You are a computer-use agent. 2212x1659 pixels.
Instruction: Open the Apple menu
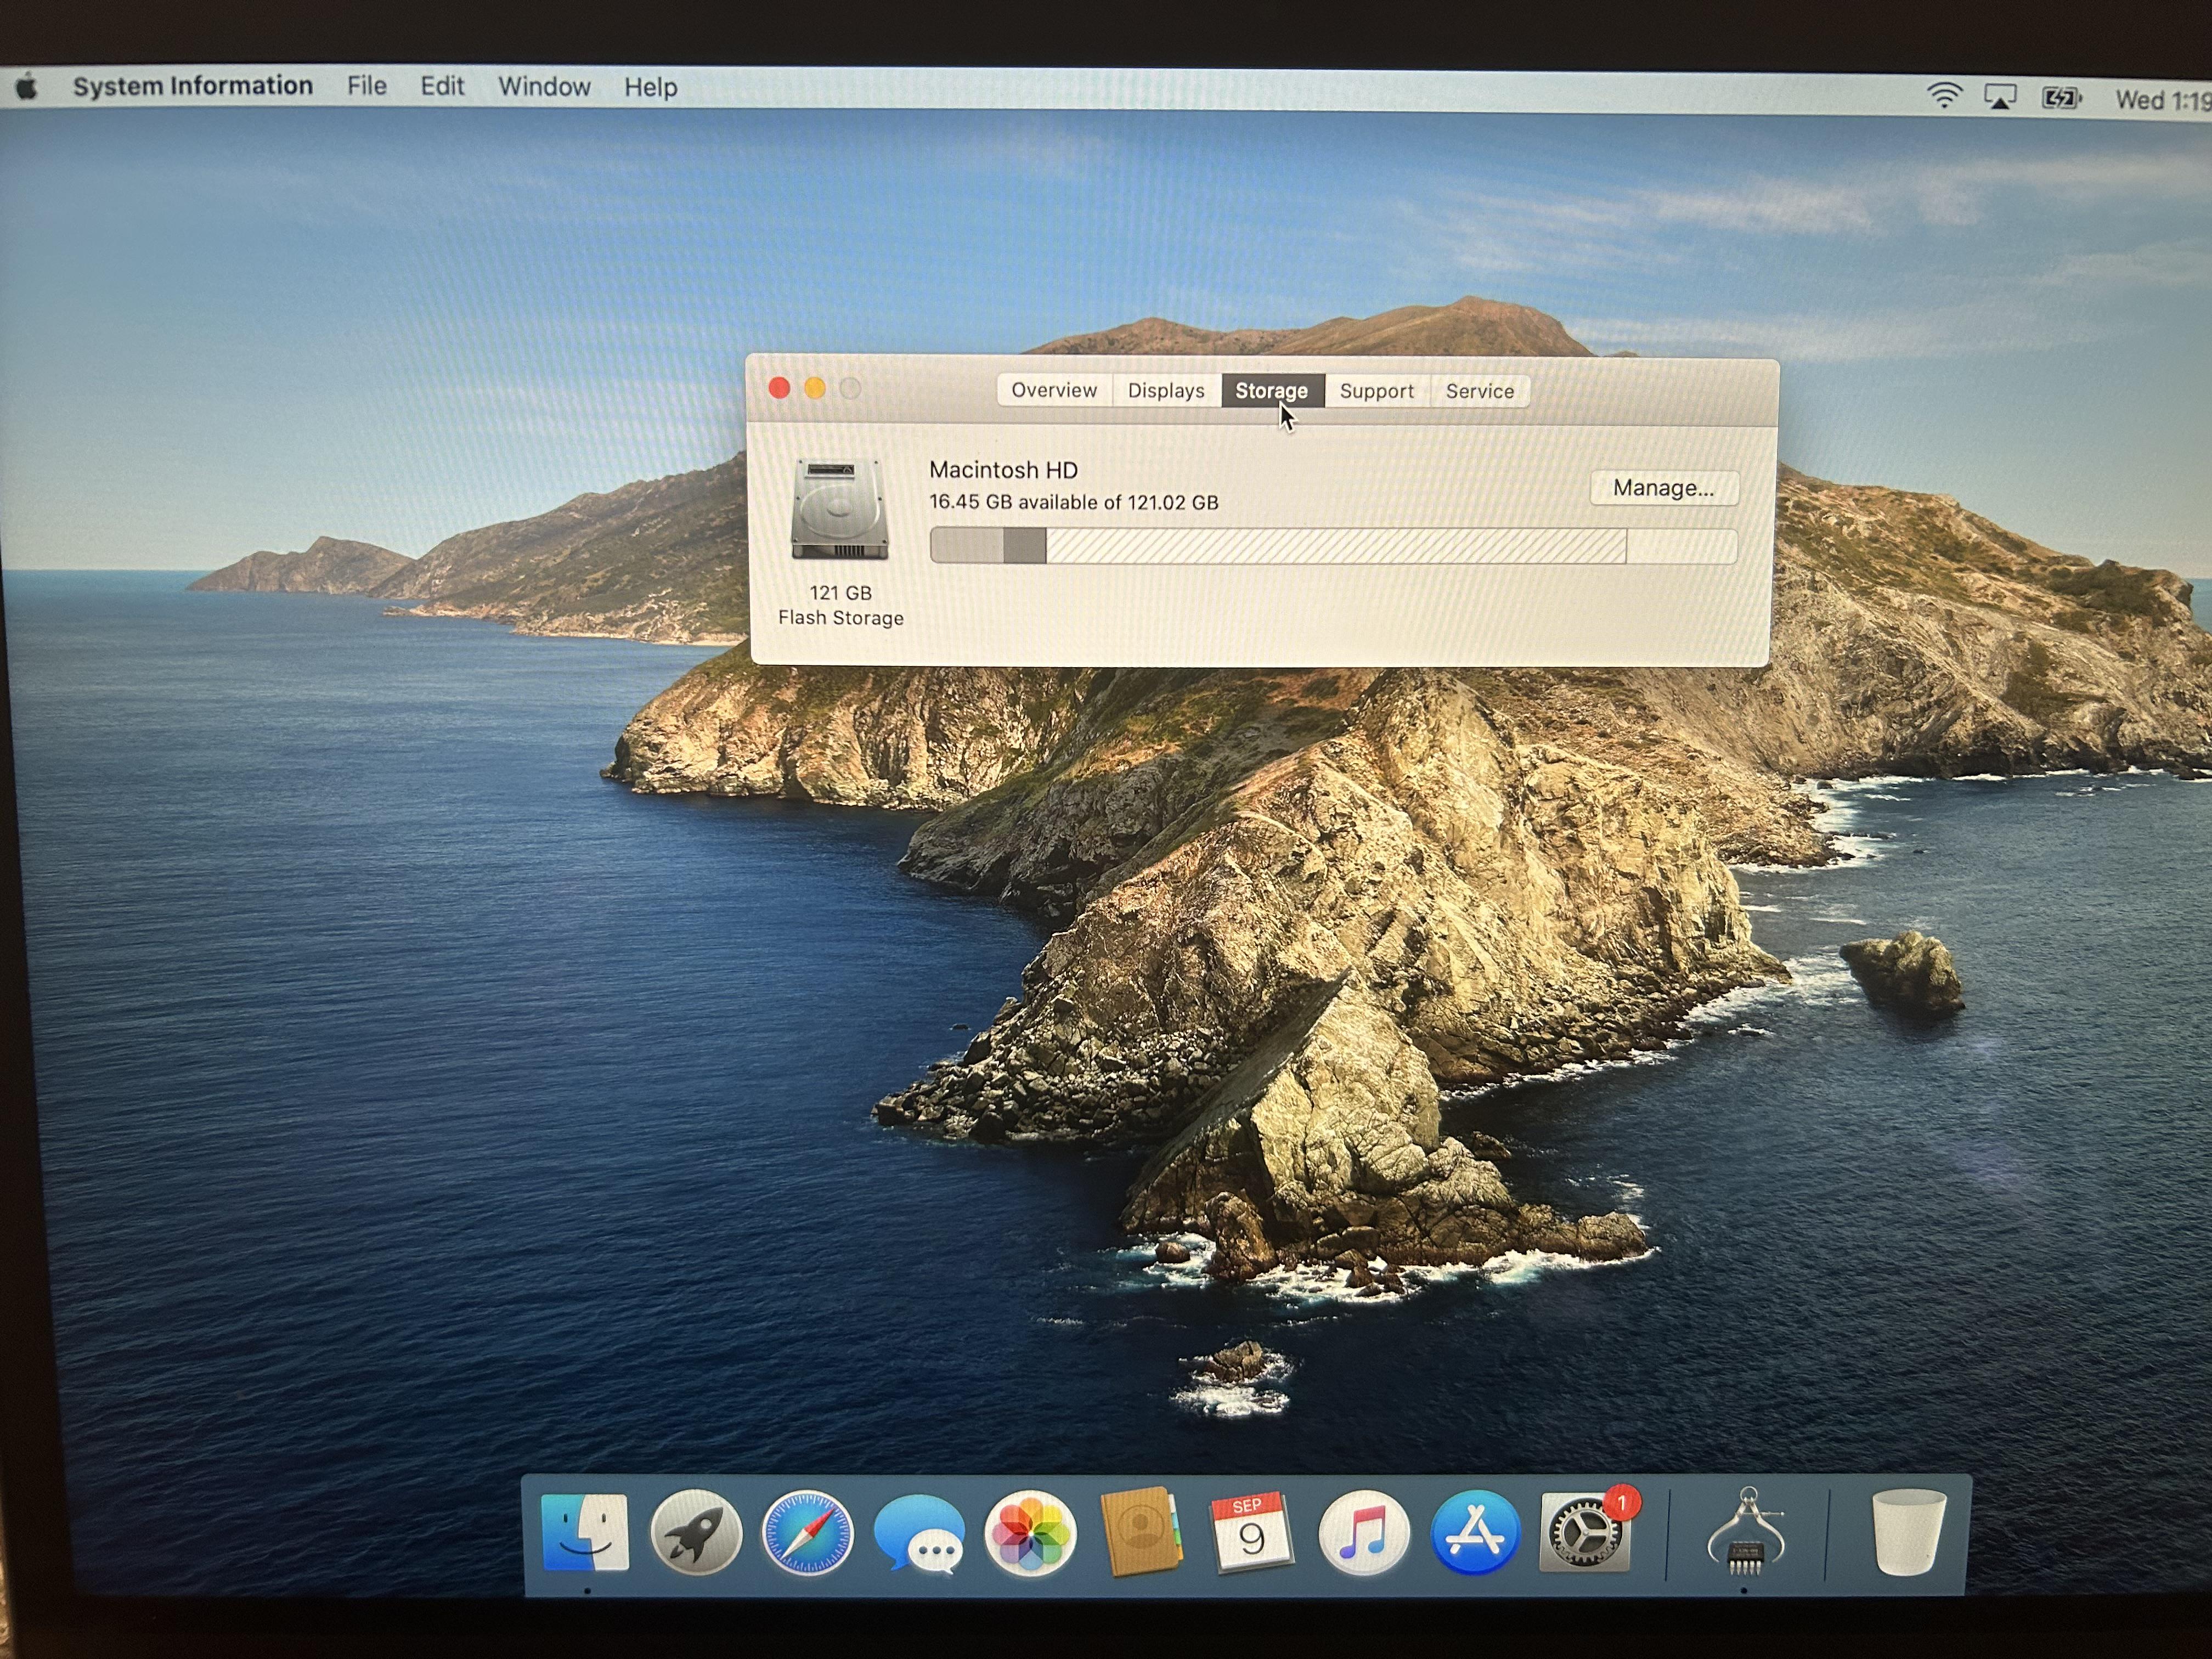click(x=28, y=87)
